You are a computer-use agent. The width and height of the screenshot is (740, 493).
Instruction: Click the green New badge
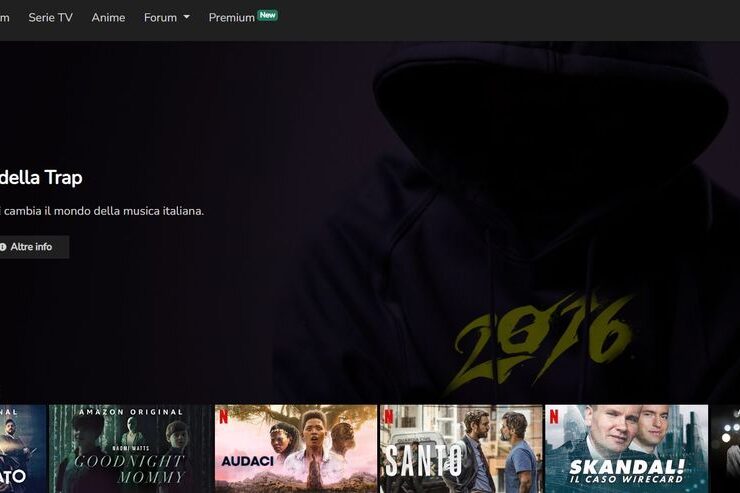pyautogui.click(x=268, y=15)
